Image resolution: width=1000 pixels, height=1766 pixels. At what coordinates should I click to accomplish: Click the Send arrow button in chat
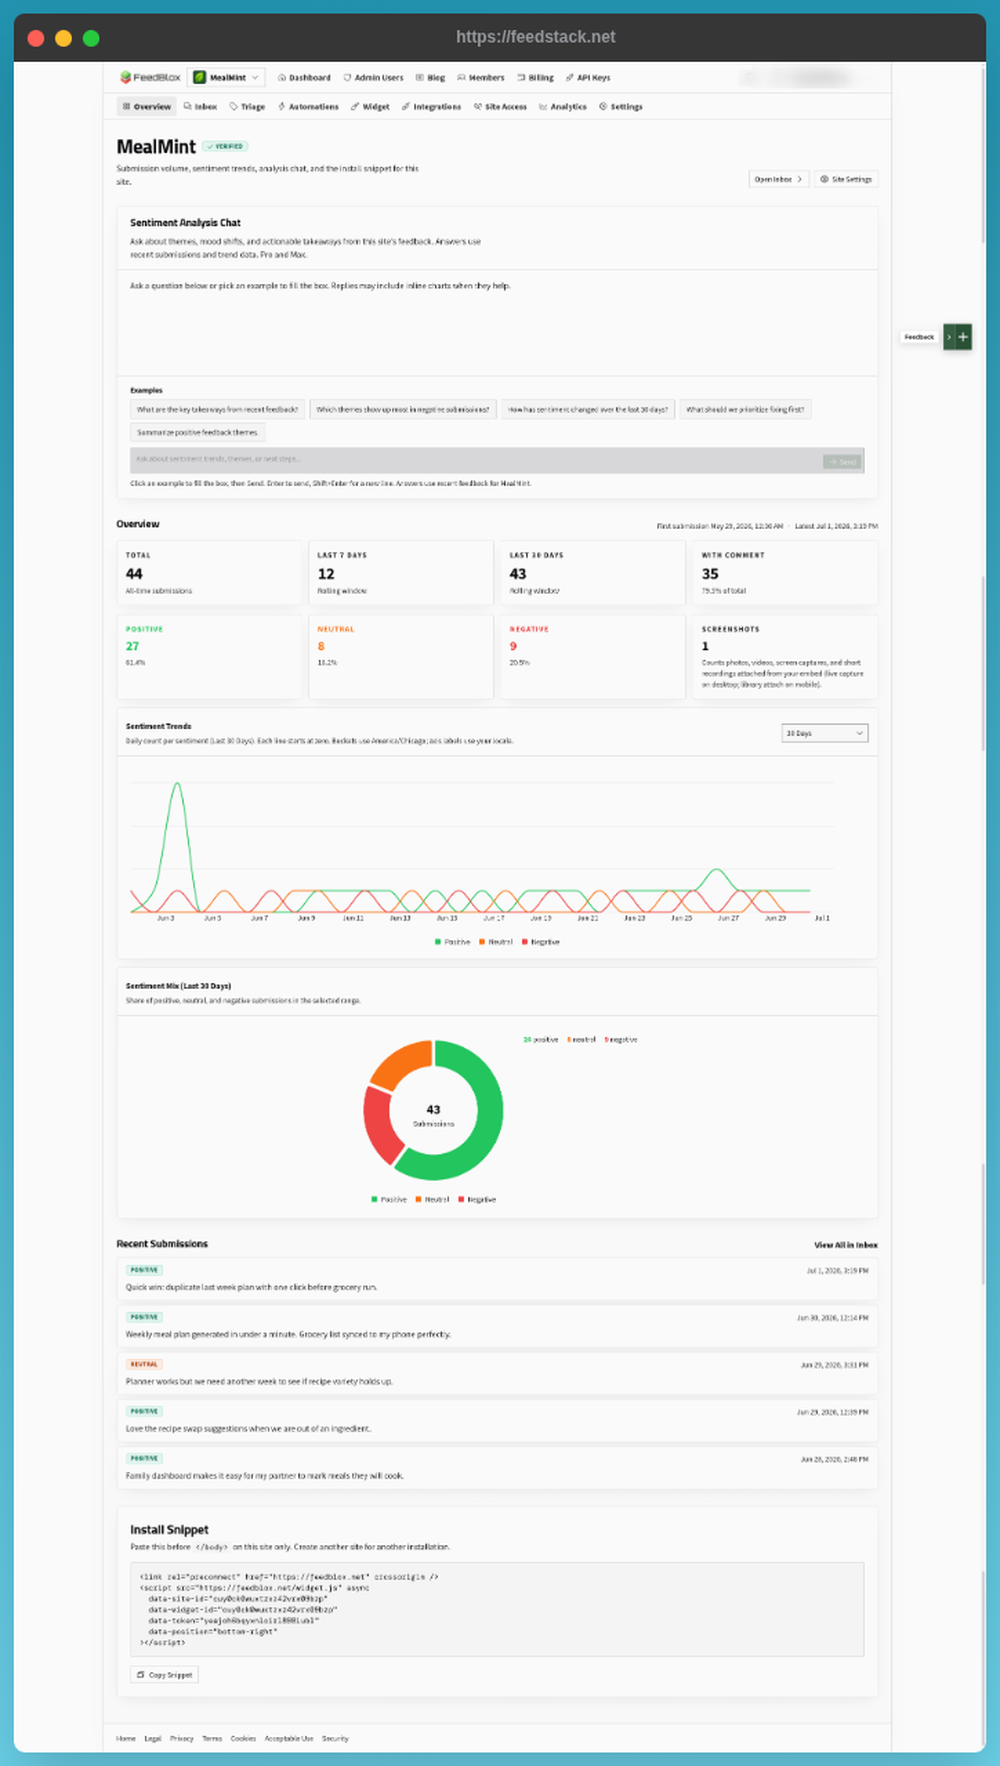(x=842, y=461)
